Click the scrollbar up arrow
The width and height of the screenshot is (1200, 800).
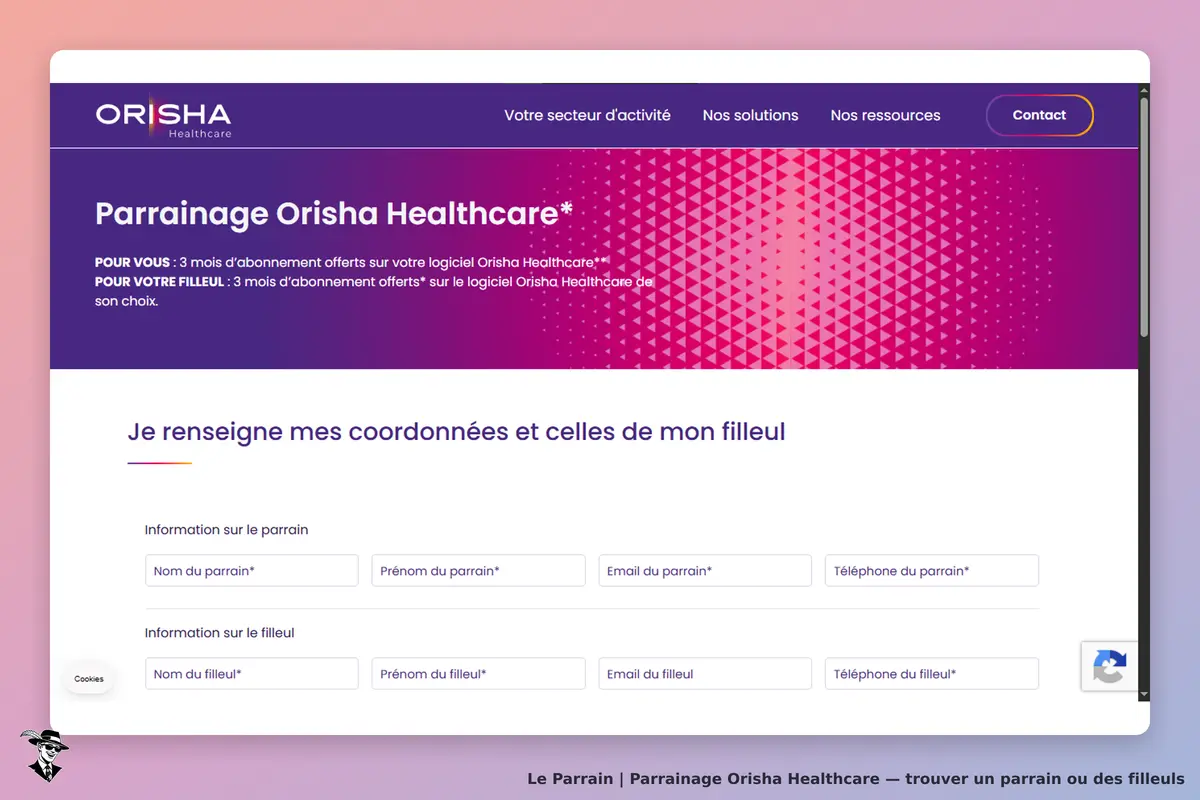pos(1144,90)
